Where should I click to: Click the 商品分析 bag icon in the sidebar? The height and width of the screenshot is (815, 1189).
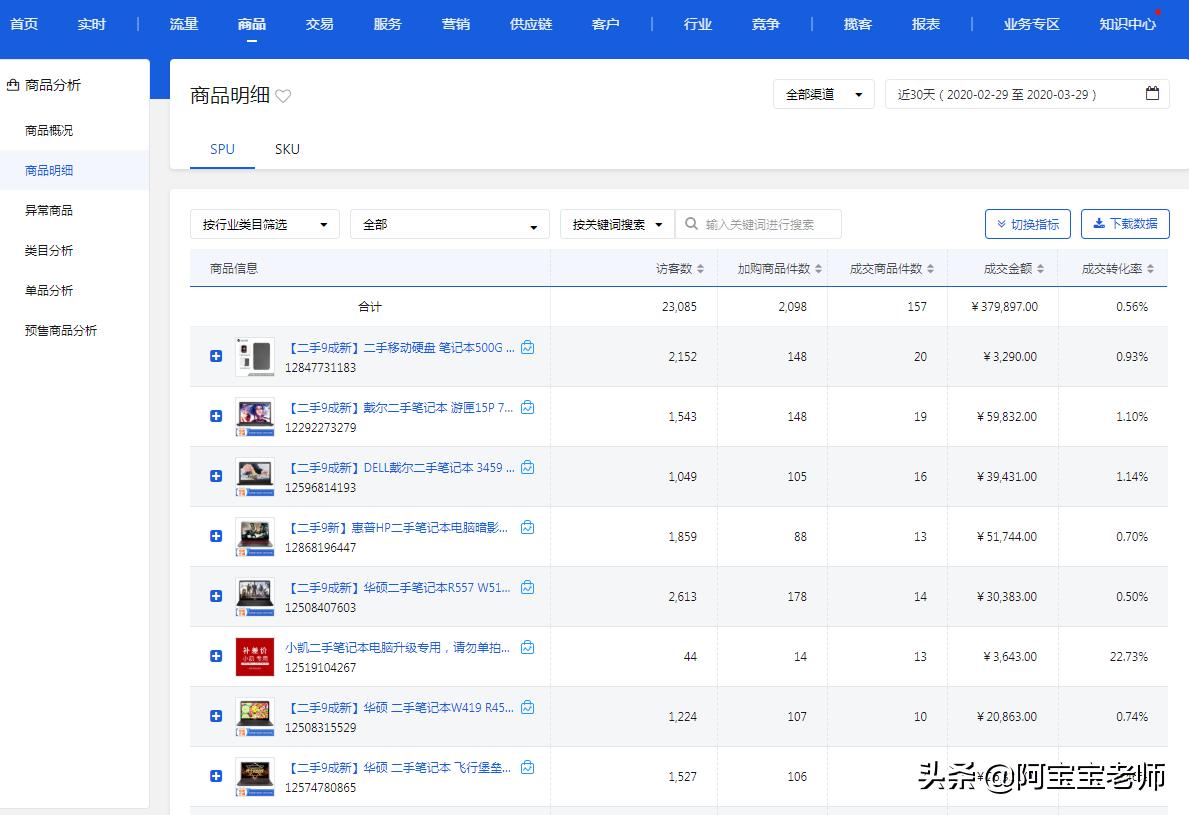tap(12, 85)
